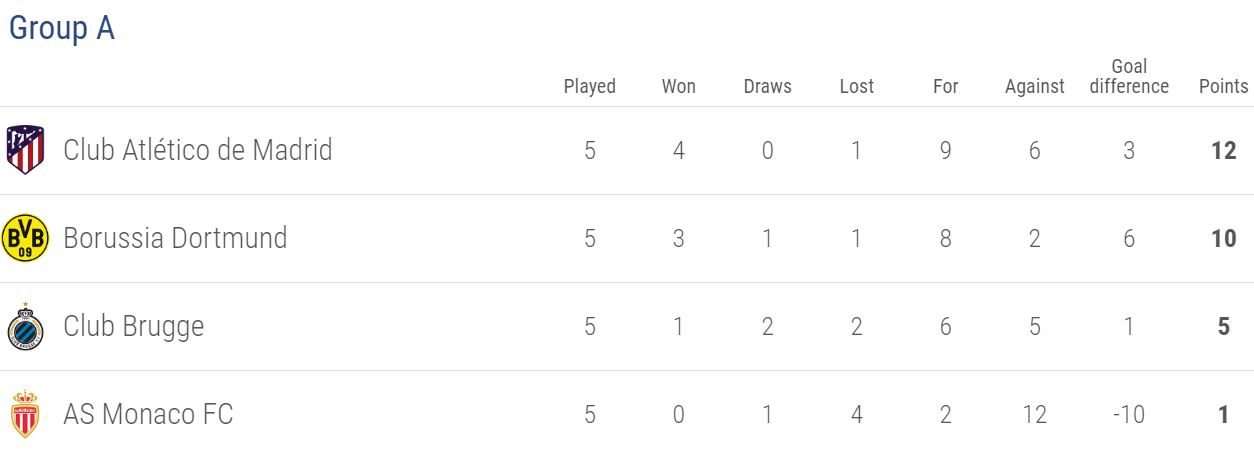Screen dimensions: 1254x450
Task: Click the Won column header
Action: 679,86
